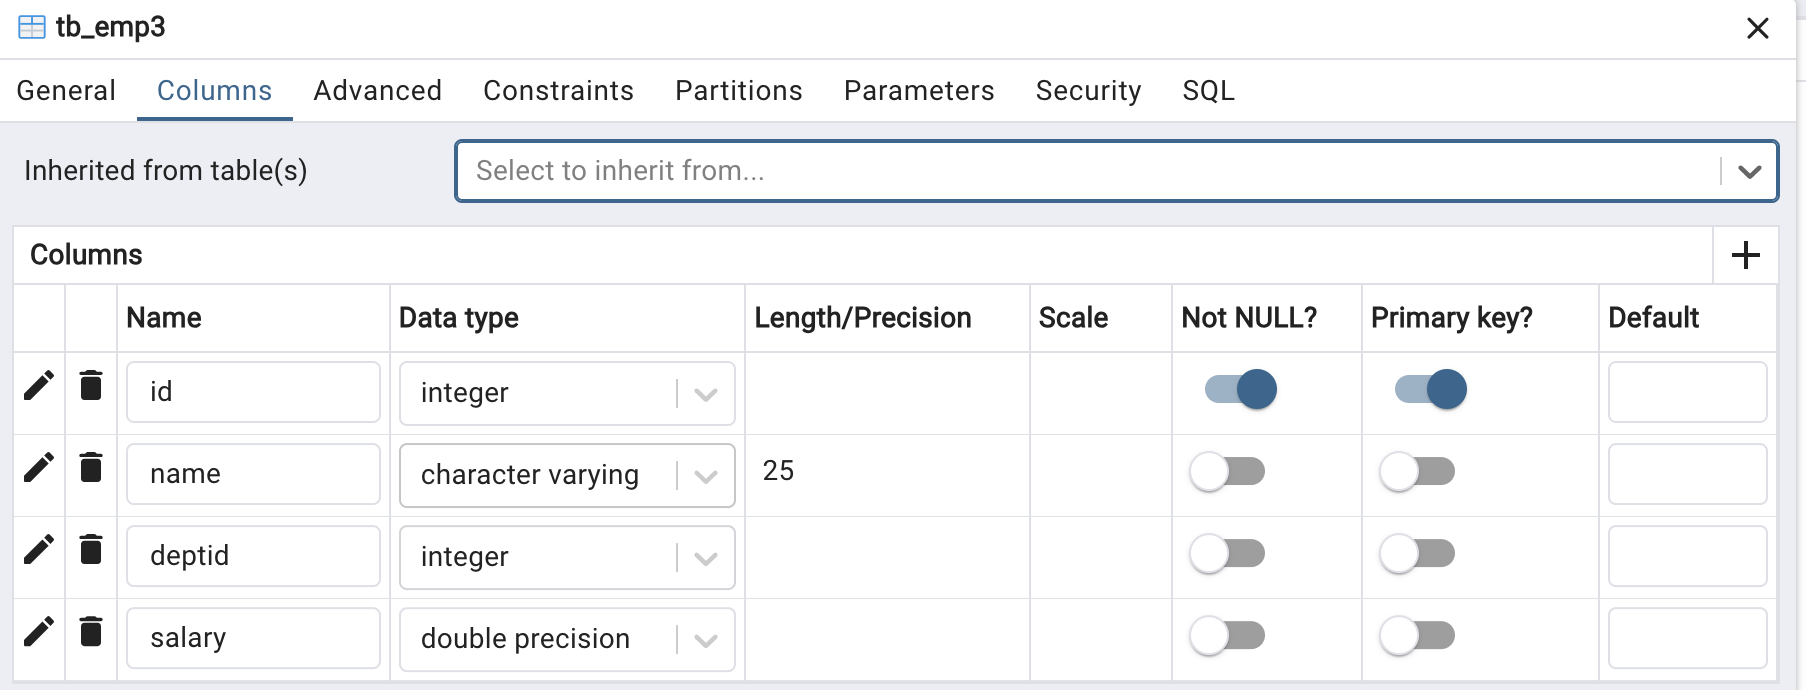Edit the name column row

[39, 467]
